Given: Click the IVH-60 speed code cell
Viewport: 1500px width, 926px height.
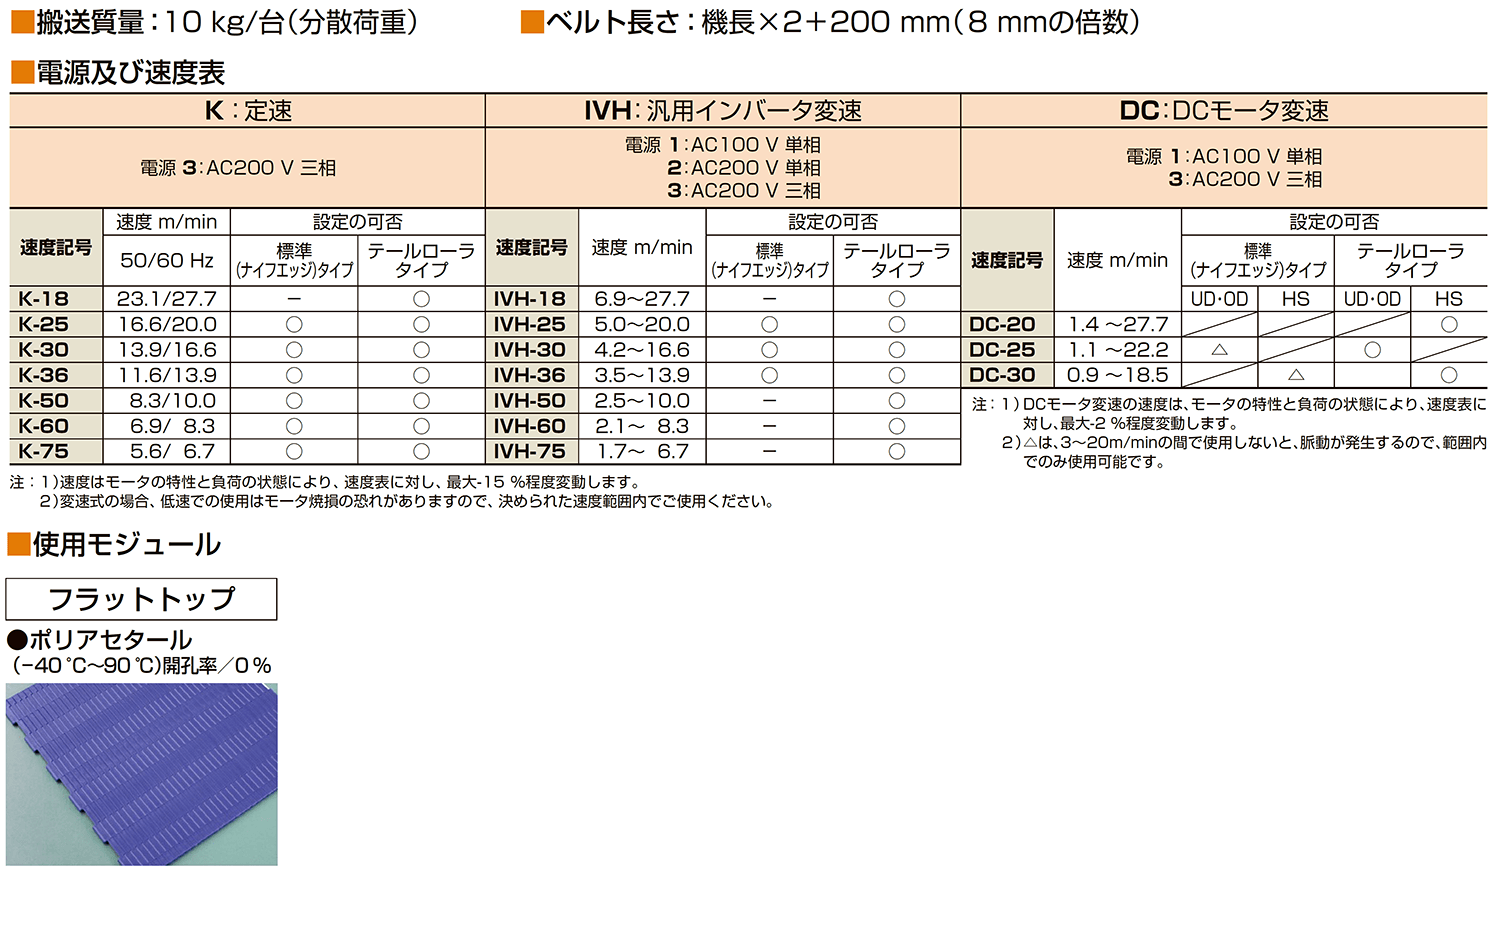Looking at the screenshot, I should [532, 426].
